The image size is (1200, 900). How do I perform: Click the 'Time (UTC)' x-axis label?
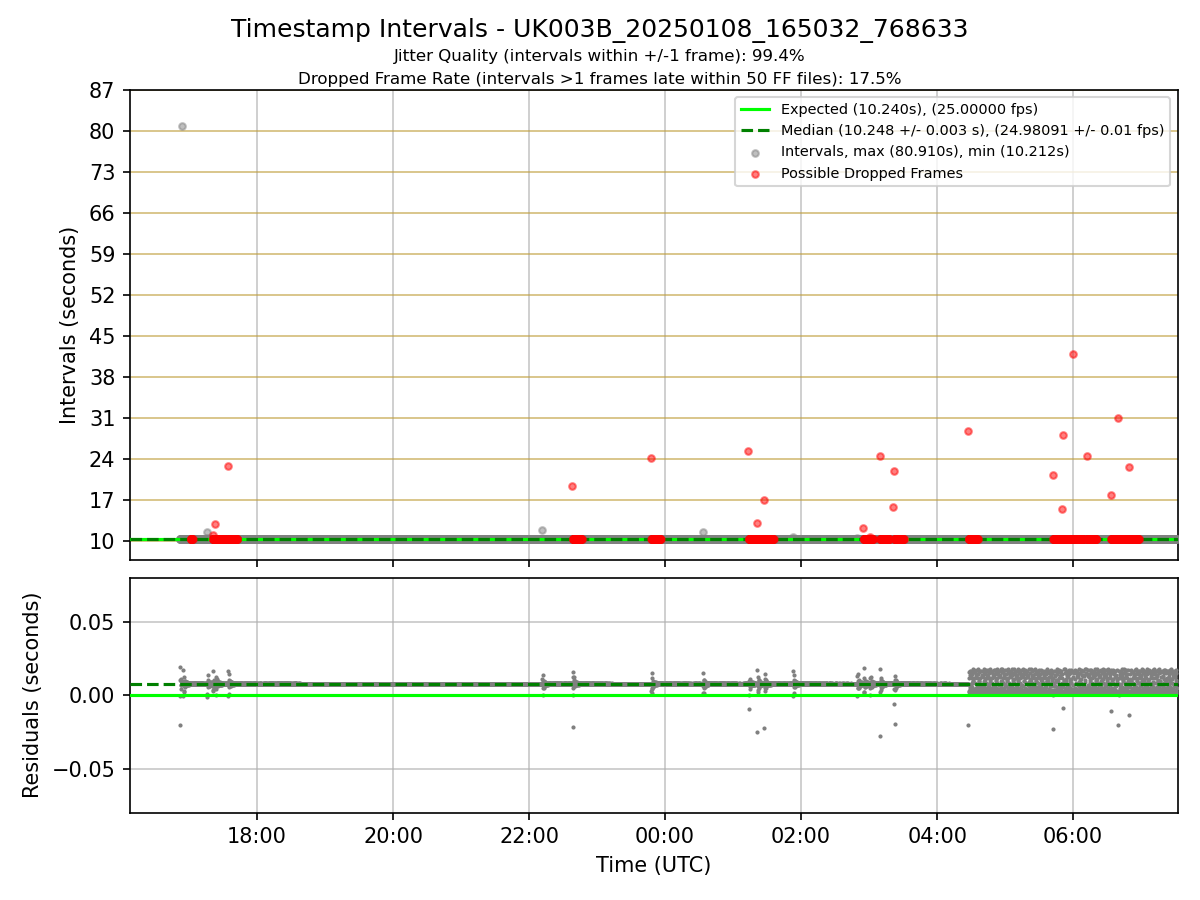click(x=653, y=865)
